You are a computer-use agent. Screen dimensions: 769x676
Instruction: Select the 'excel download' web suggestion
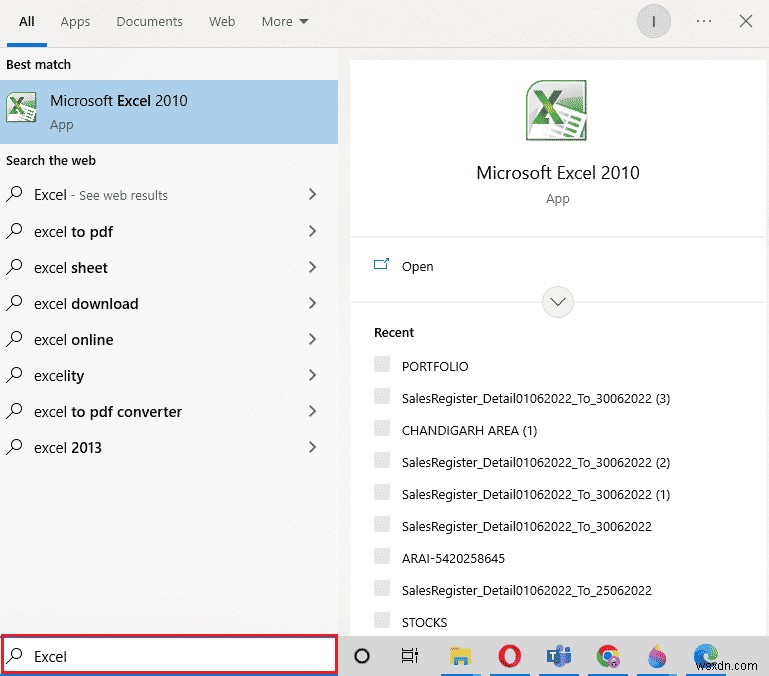(86, 303)
